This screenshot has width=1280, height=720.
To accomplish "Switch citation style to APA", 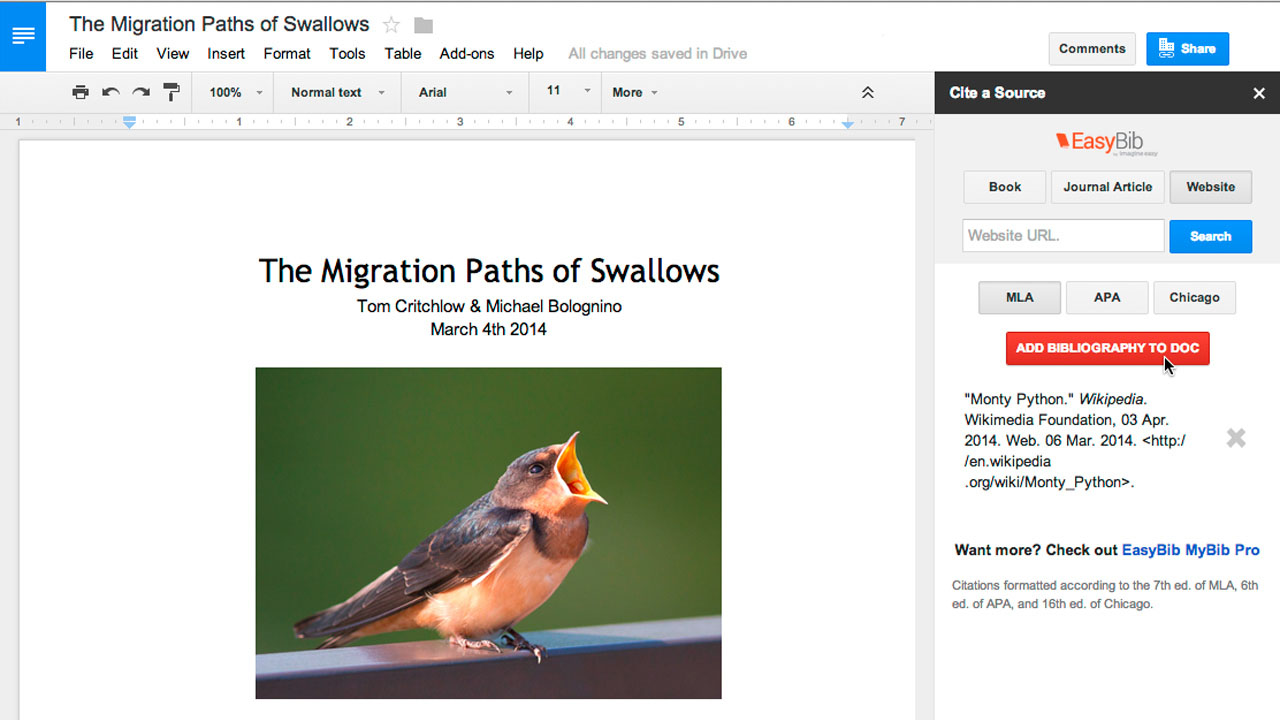I will [1106, 297].
